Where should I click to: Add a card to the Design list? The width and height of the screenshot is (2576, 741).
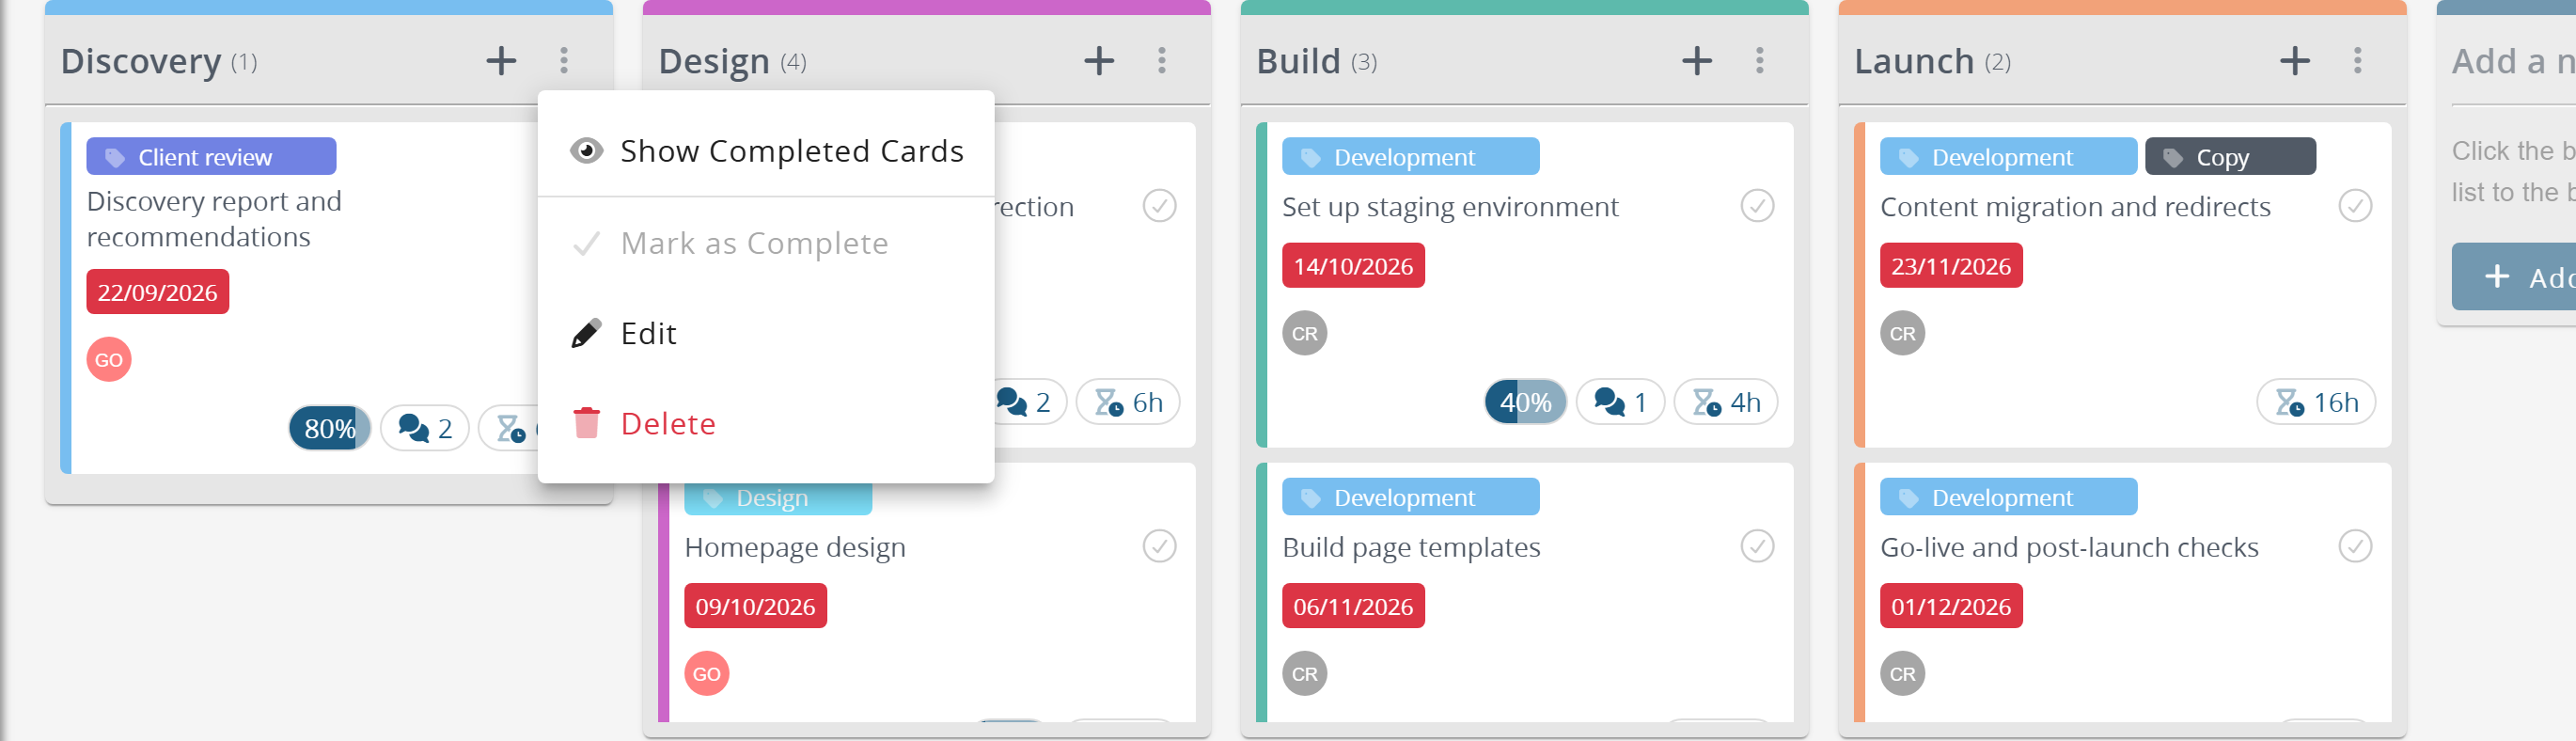[x=1099, y=61]
